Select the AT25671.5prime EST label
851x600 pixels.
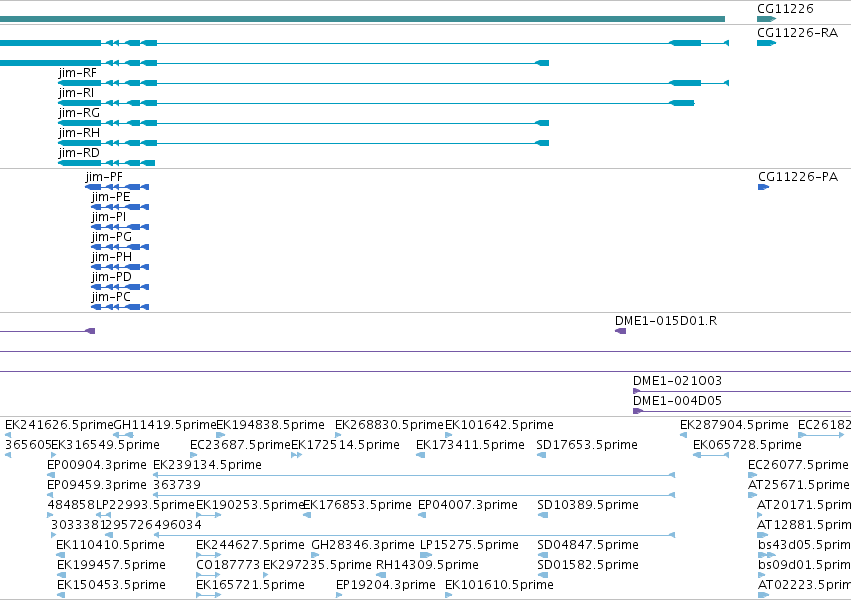798,485
